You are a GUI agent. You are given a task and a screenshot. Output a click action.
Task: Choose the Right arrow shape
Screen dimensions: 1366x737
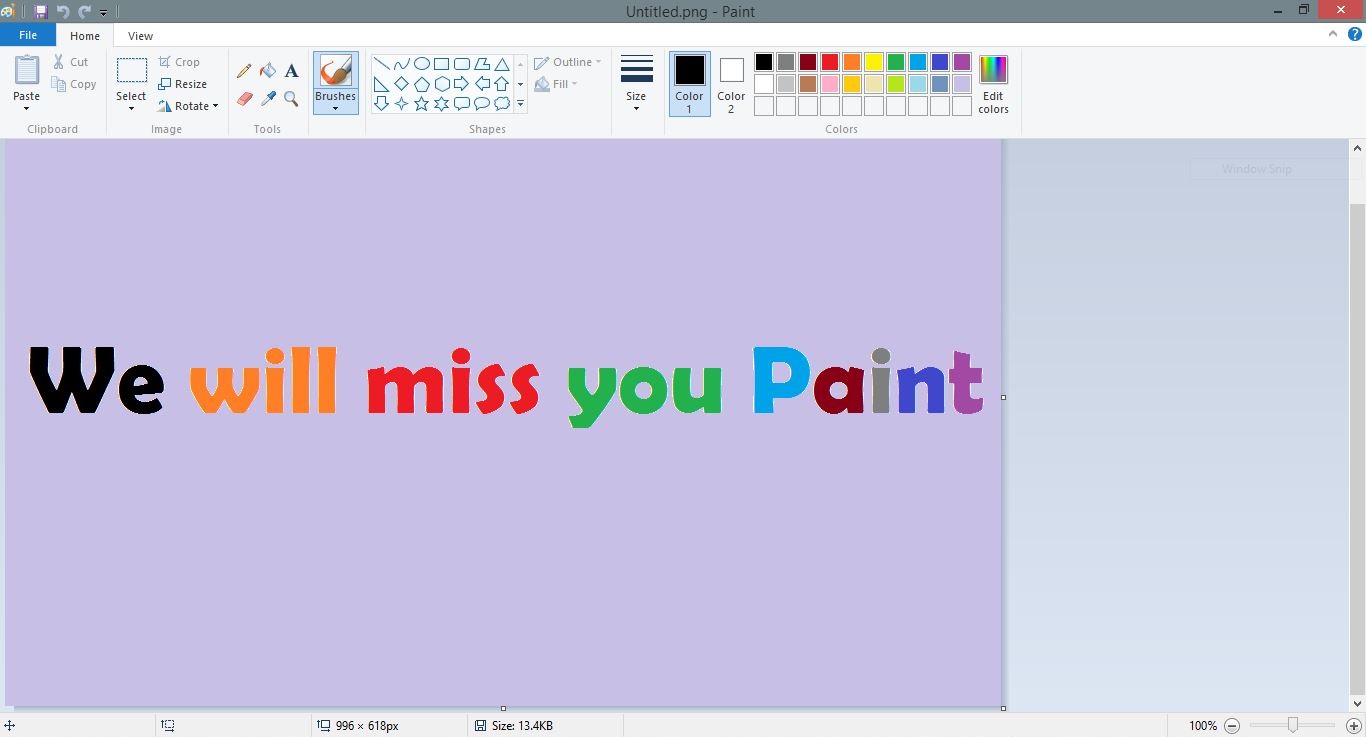pos(462,84)
